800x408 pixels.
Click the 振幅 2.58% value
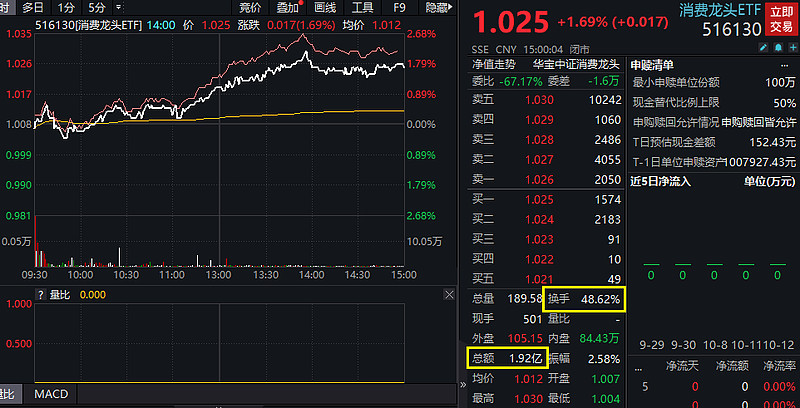click(604, 359)
